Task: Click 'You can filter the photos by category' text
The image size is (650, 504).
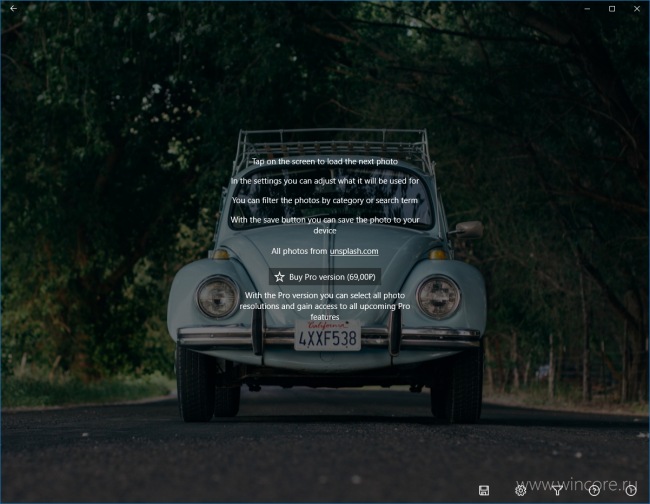Action: point(325,200)
